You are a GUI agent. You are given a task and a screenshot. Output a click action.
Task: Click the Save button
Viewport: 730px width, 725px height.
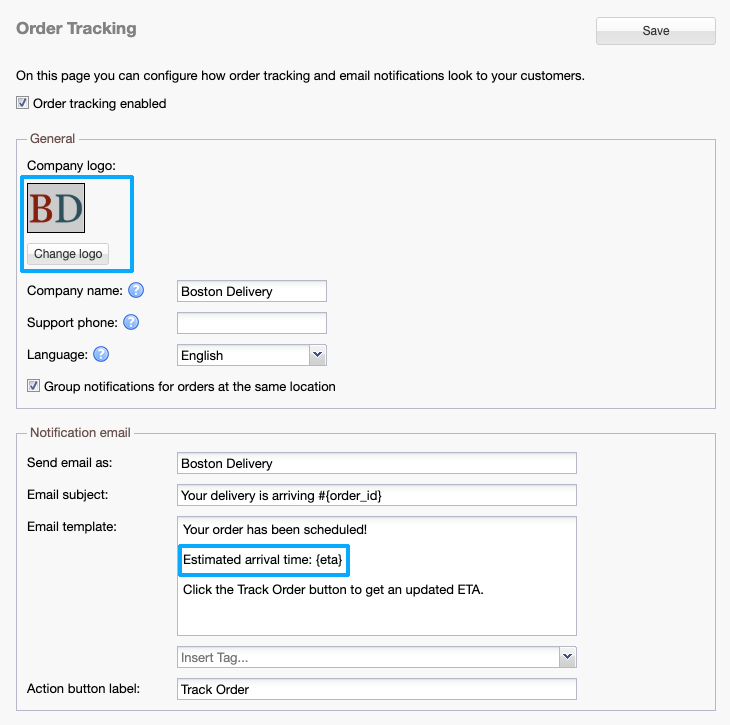[x=656, y=31]
